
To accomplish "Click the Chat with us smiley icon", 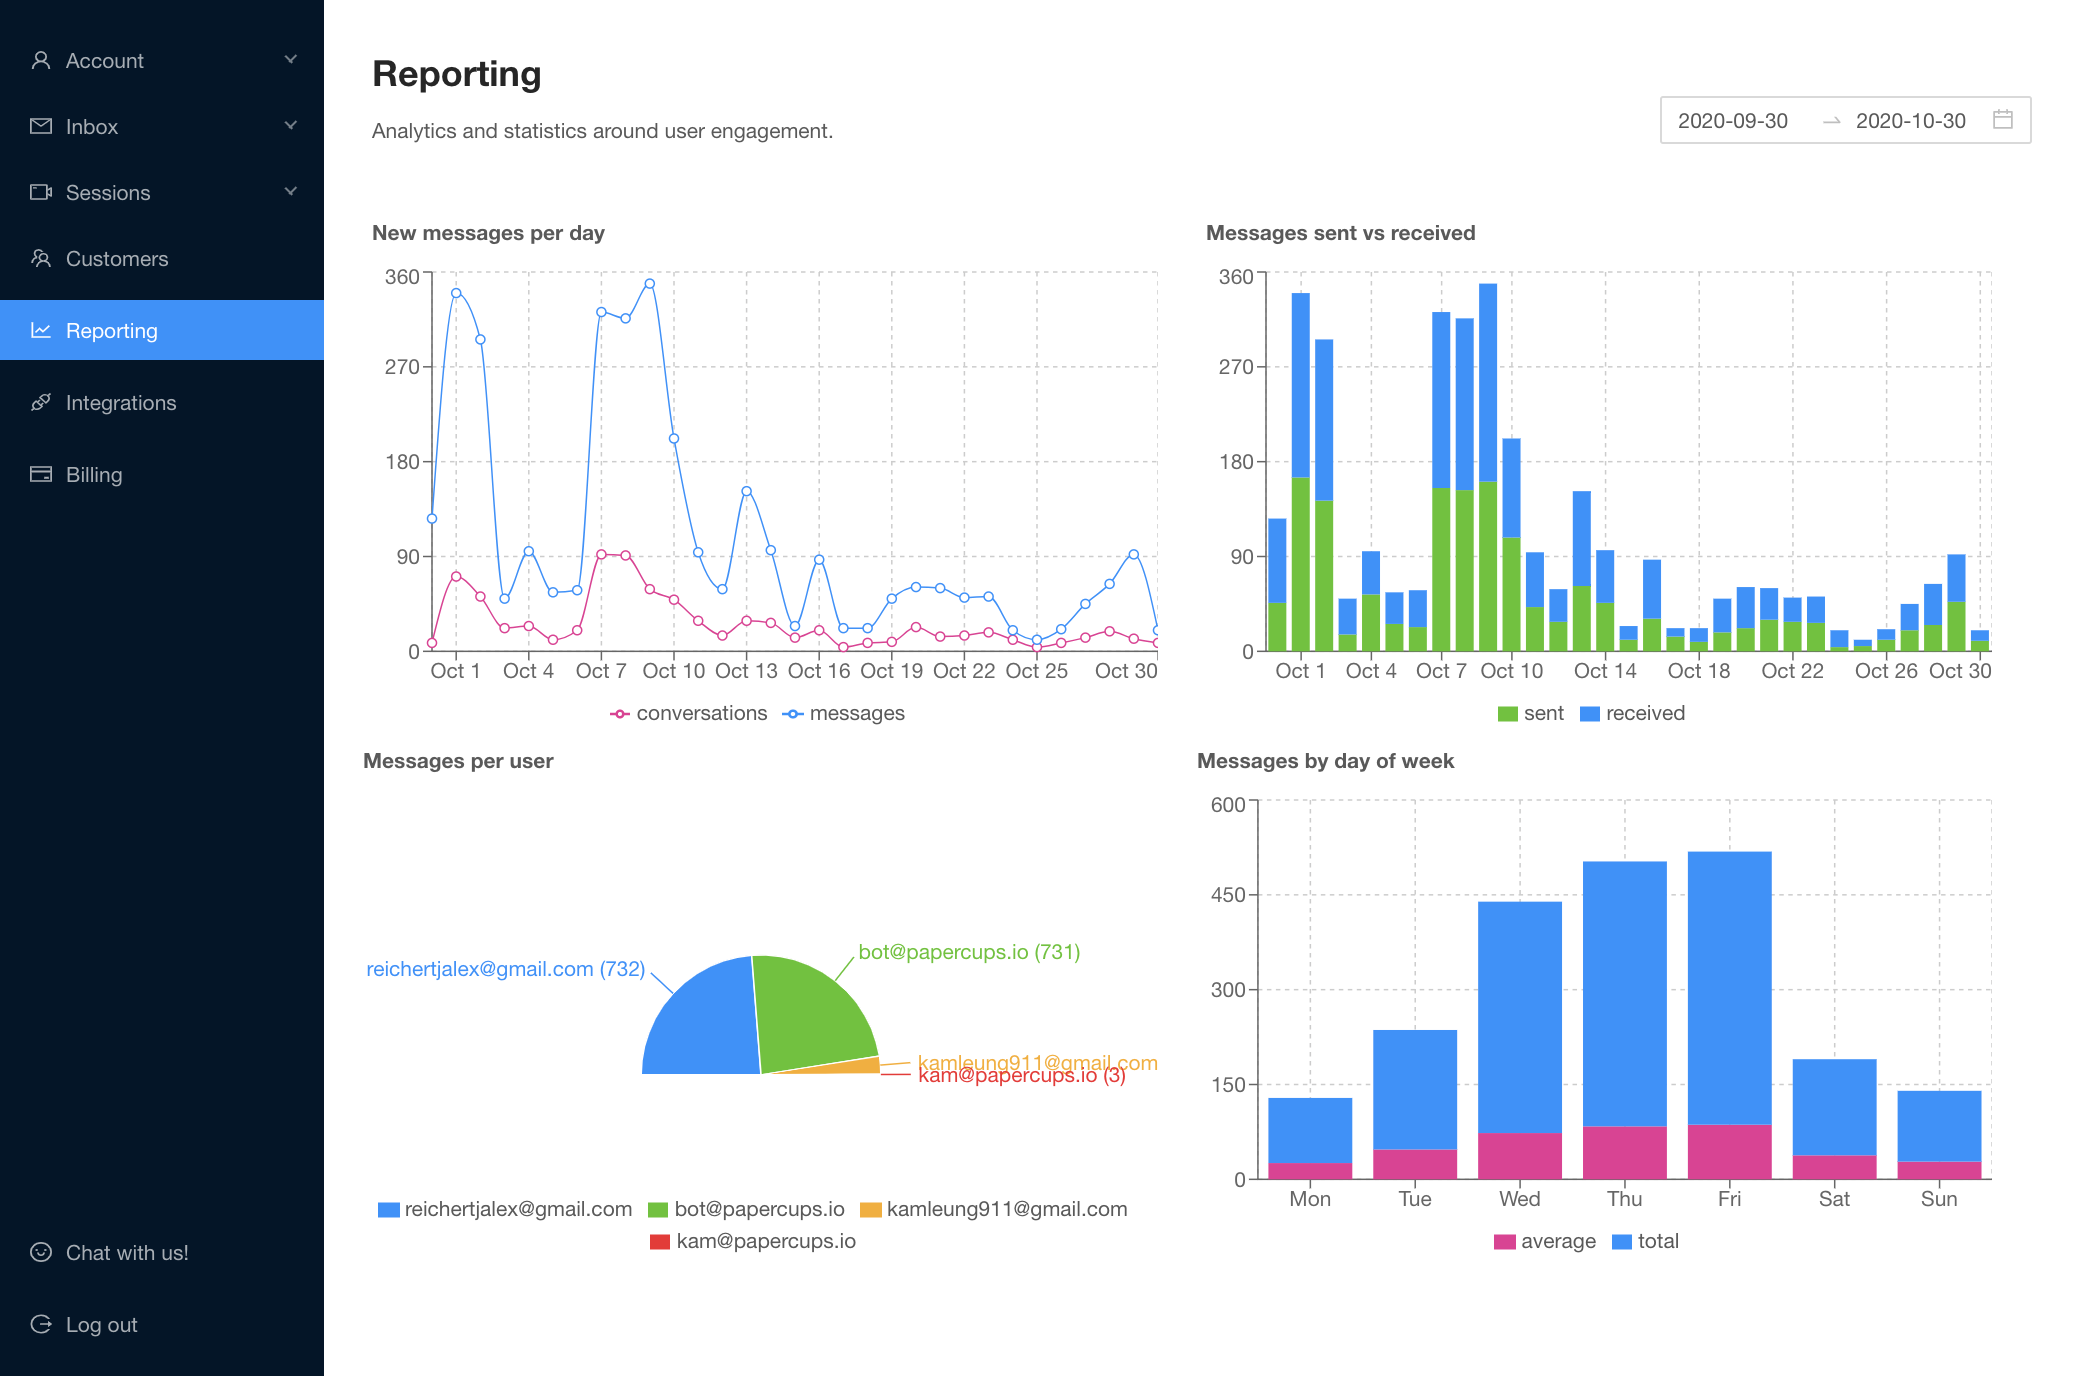I will 41,1253.
